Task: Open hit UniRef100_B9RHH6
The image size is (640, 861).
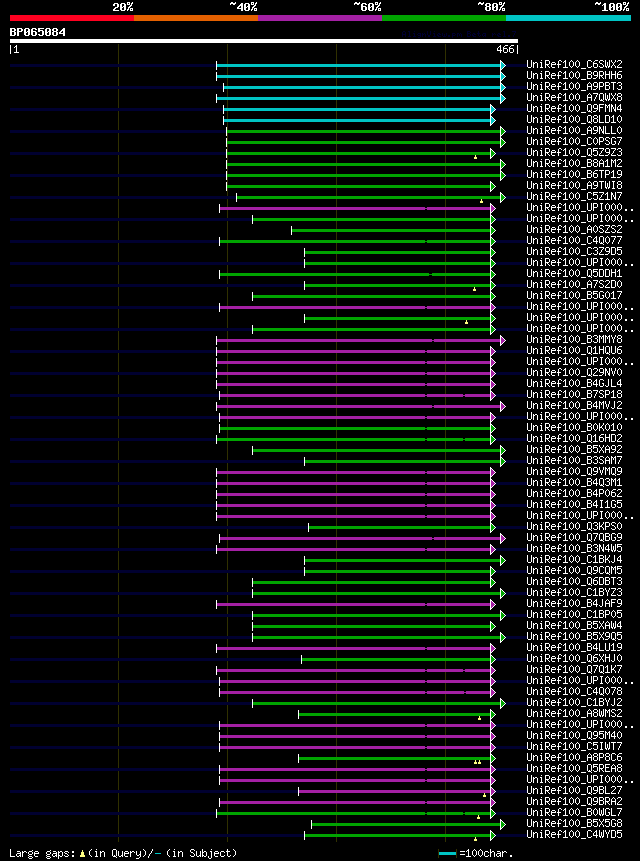Action: coord(574,75)
